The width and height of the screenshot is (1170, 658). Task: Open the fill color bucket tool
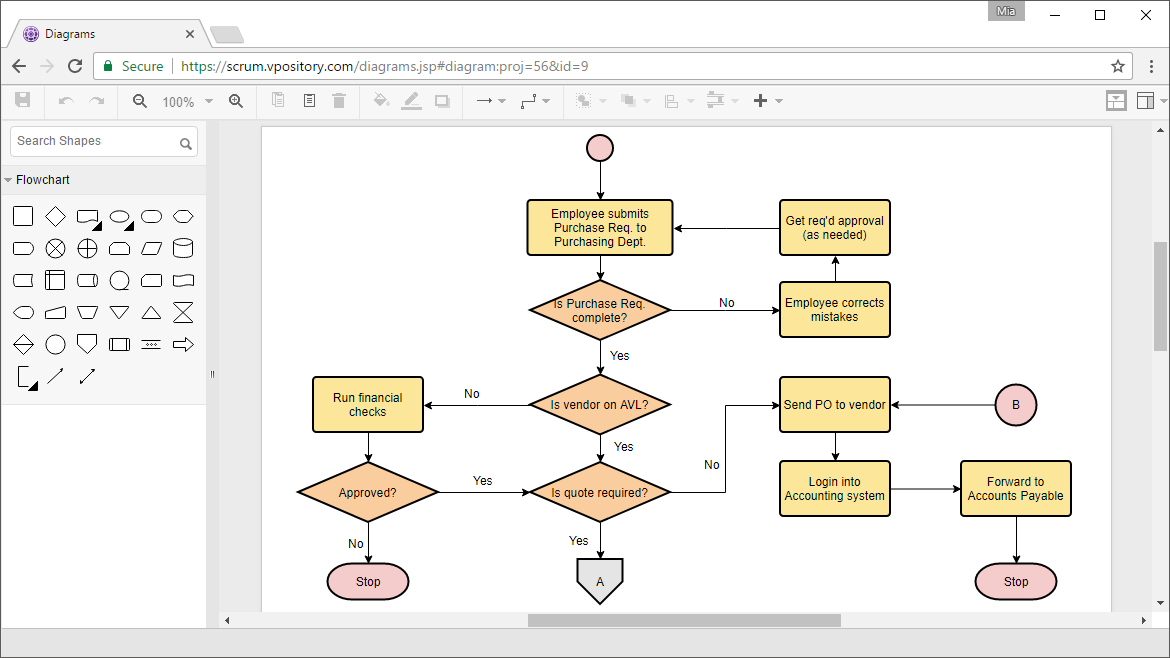pos(381,100)
